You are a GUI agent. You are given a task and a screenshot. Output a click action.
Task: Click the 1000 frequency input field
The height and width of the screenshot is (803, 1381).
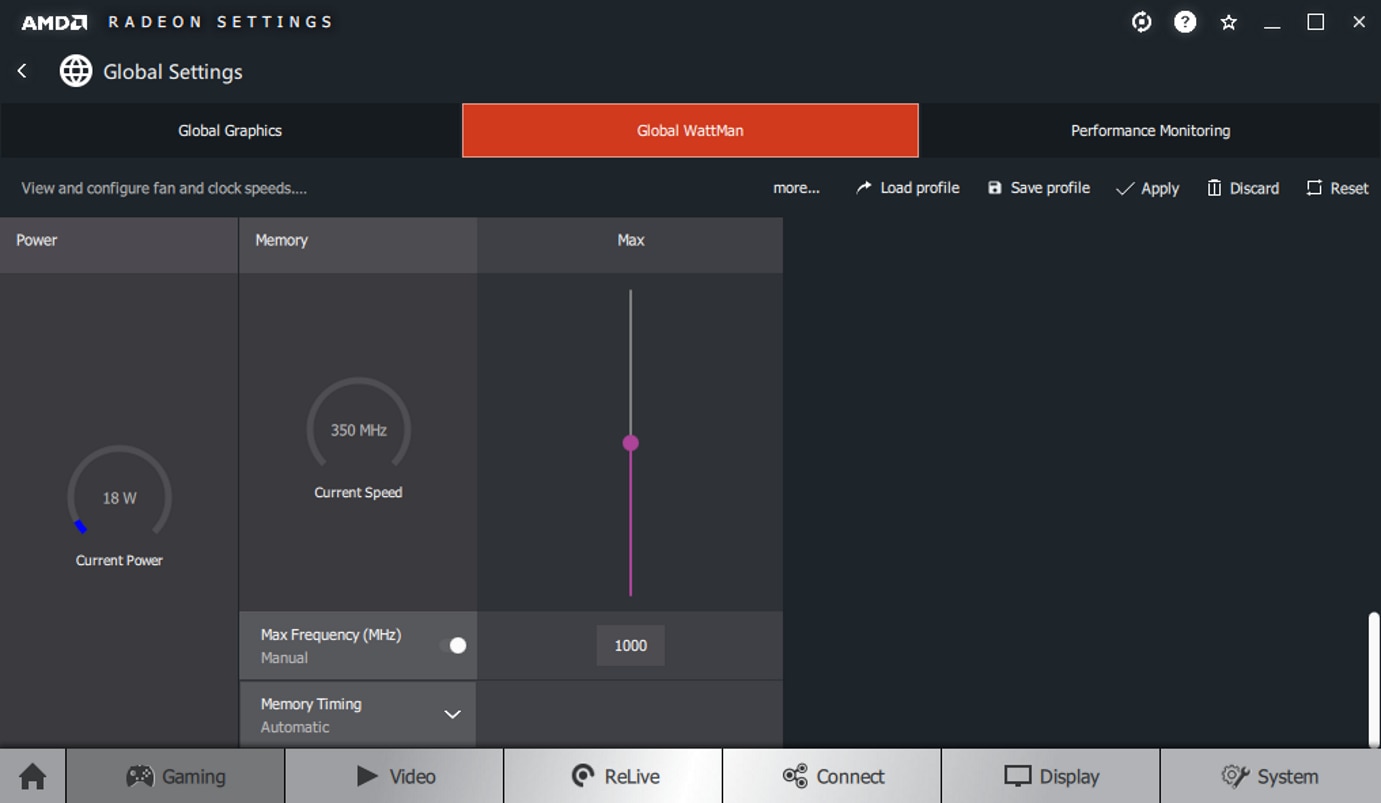(x=630, y=645)
